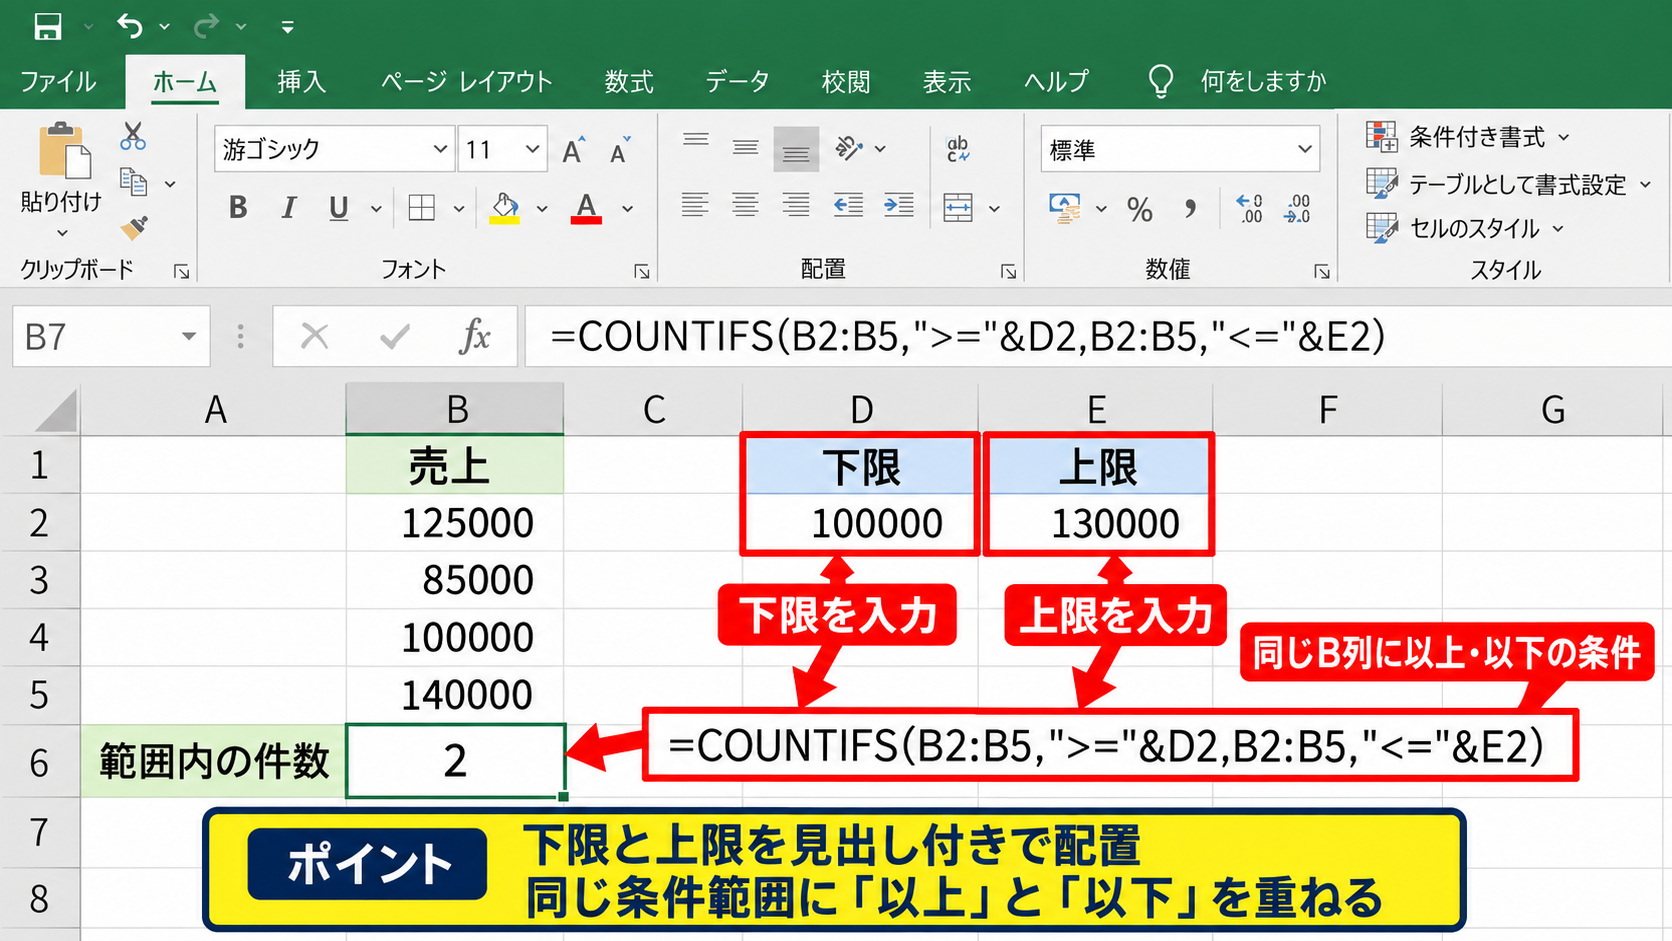
Task: Save the workbook with the floppy icon
Action: click(x=47, y=26)
